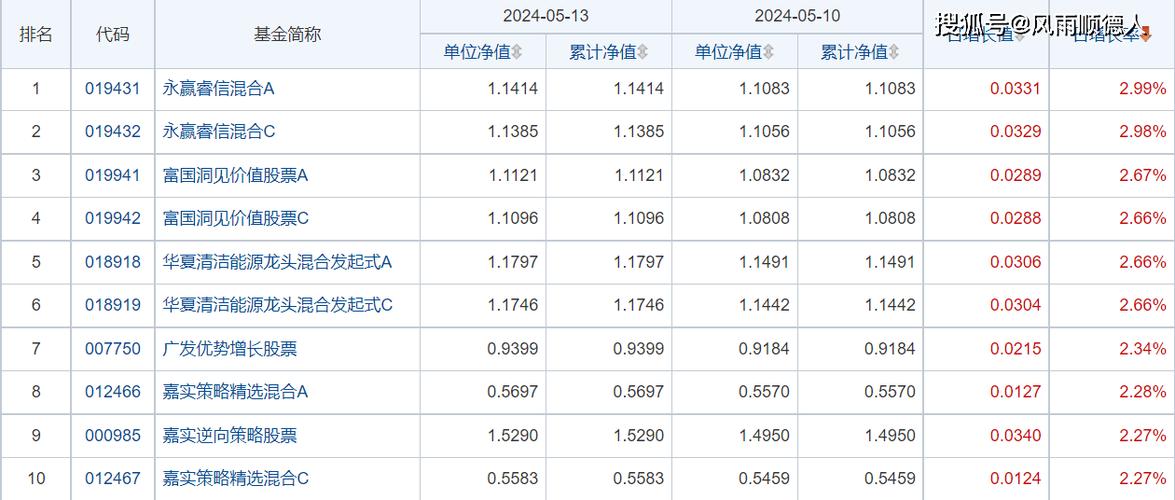Select 05-10 单位净值 1.1442 in row 6
1175x500 pixels.
(764, 305)
